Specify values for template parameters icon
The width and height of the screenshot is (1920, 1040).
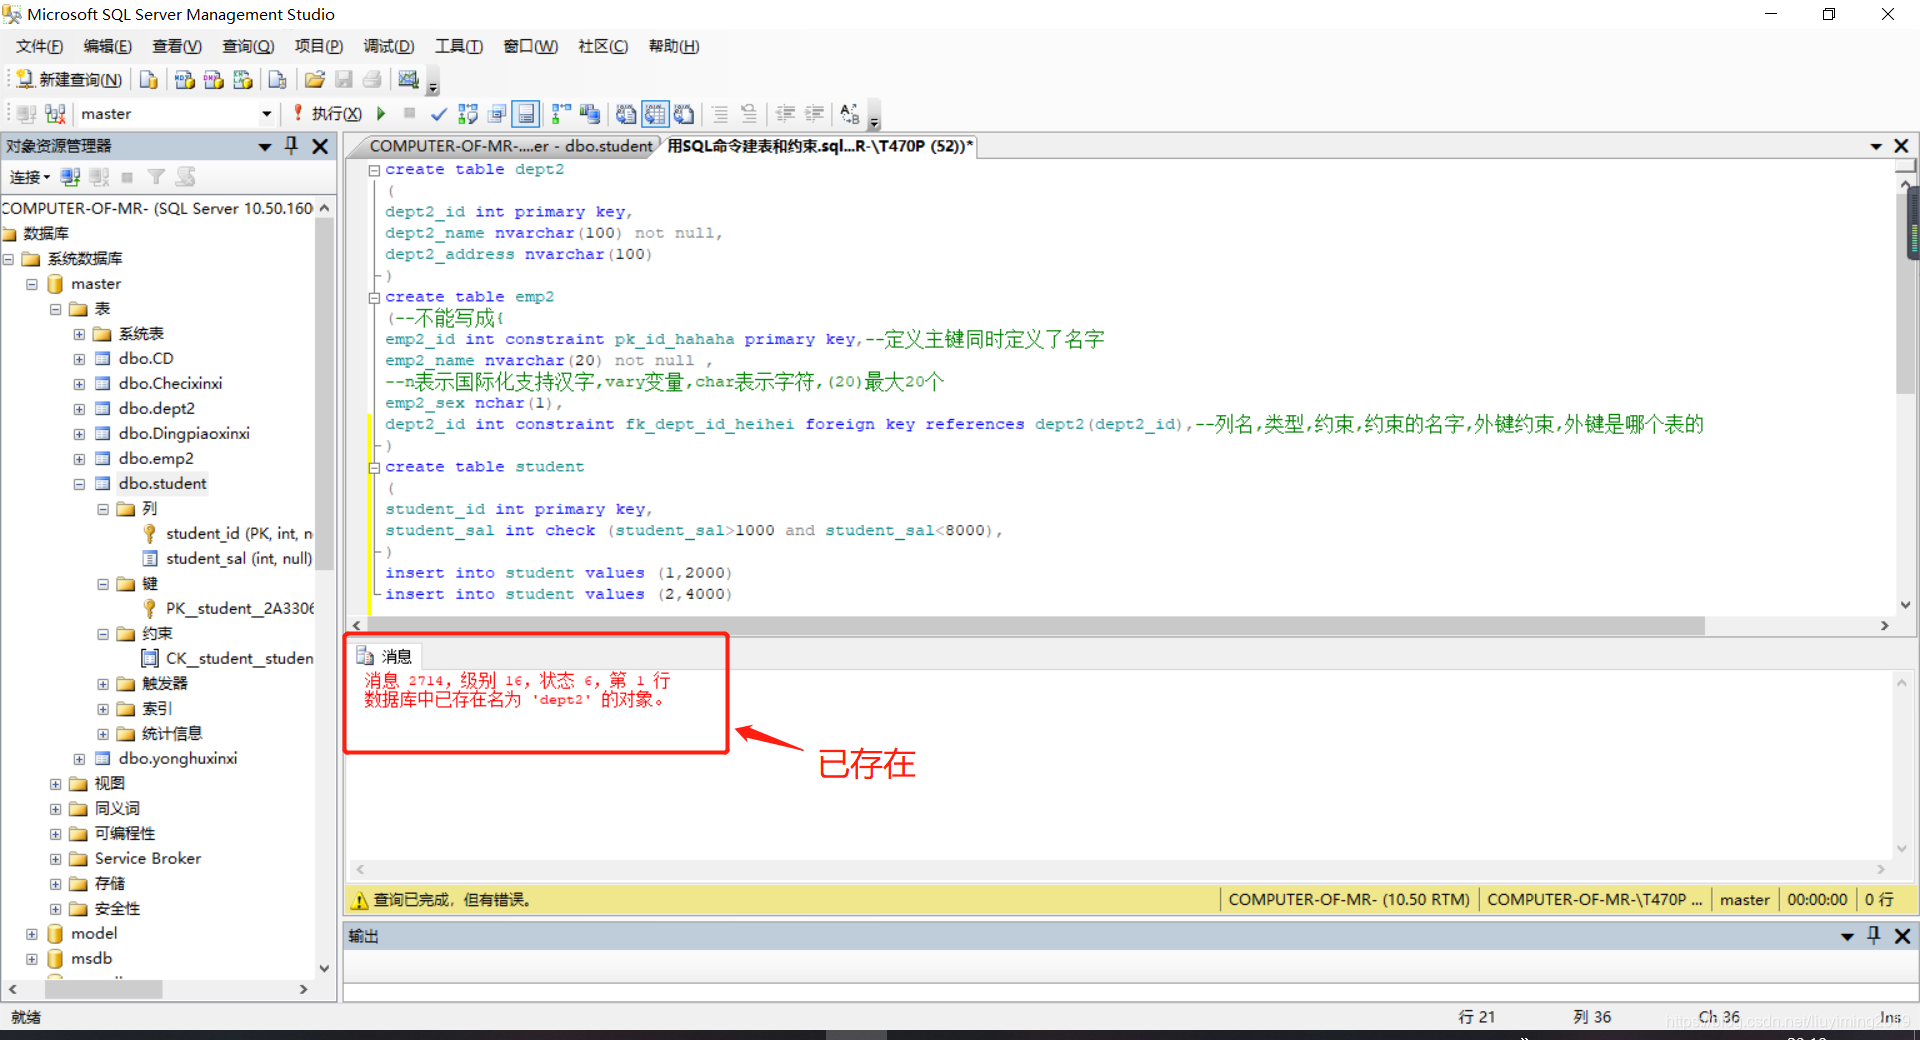(x=850, y=114)
